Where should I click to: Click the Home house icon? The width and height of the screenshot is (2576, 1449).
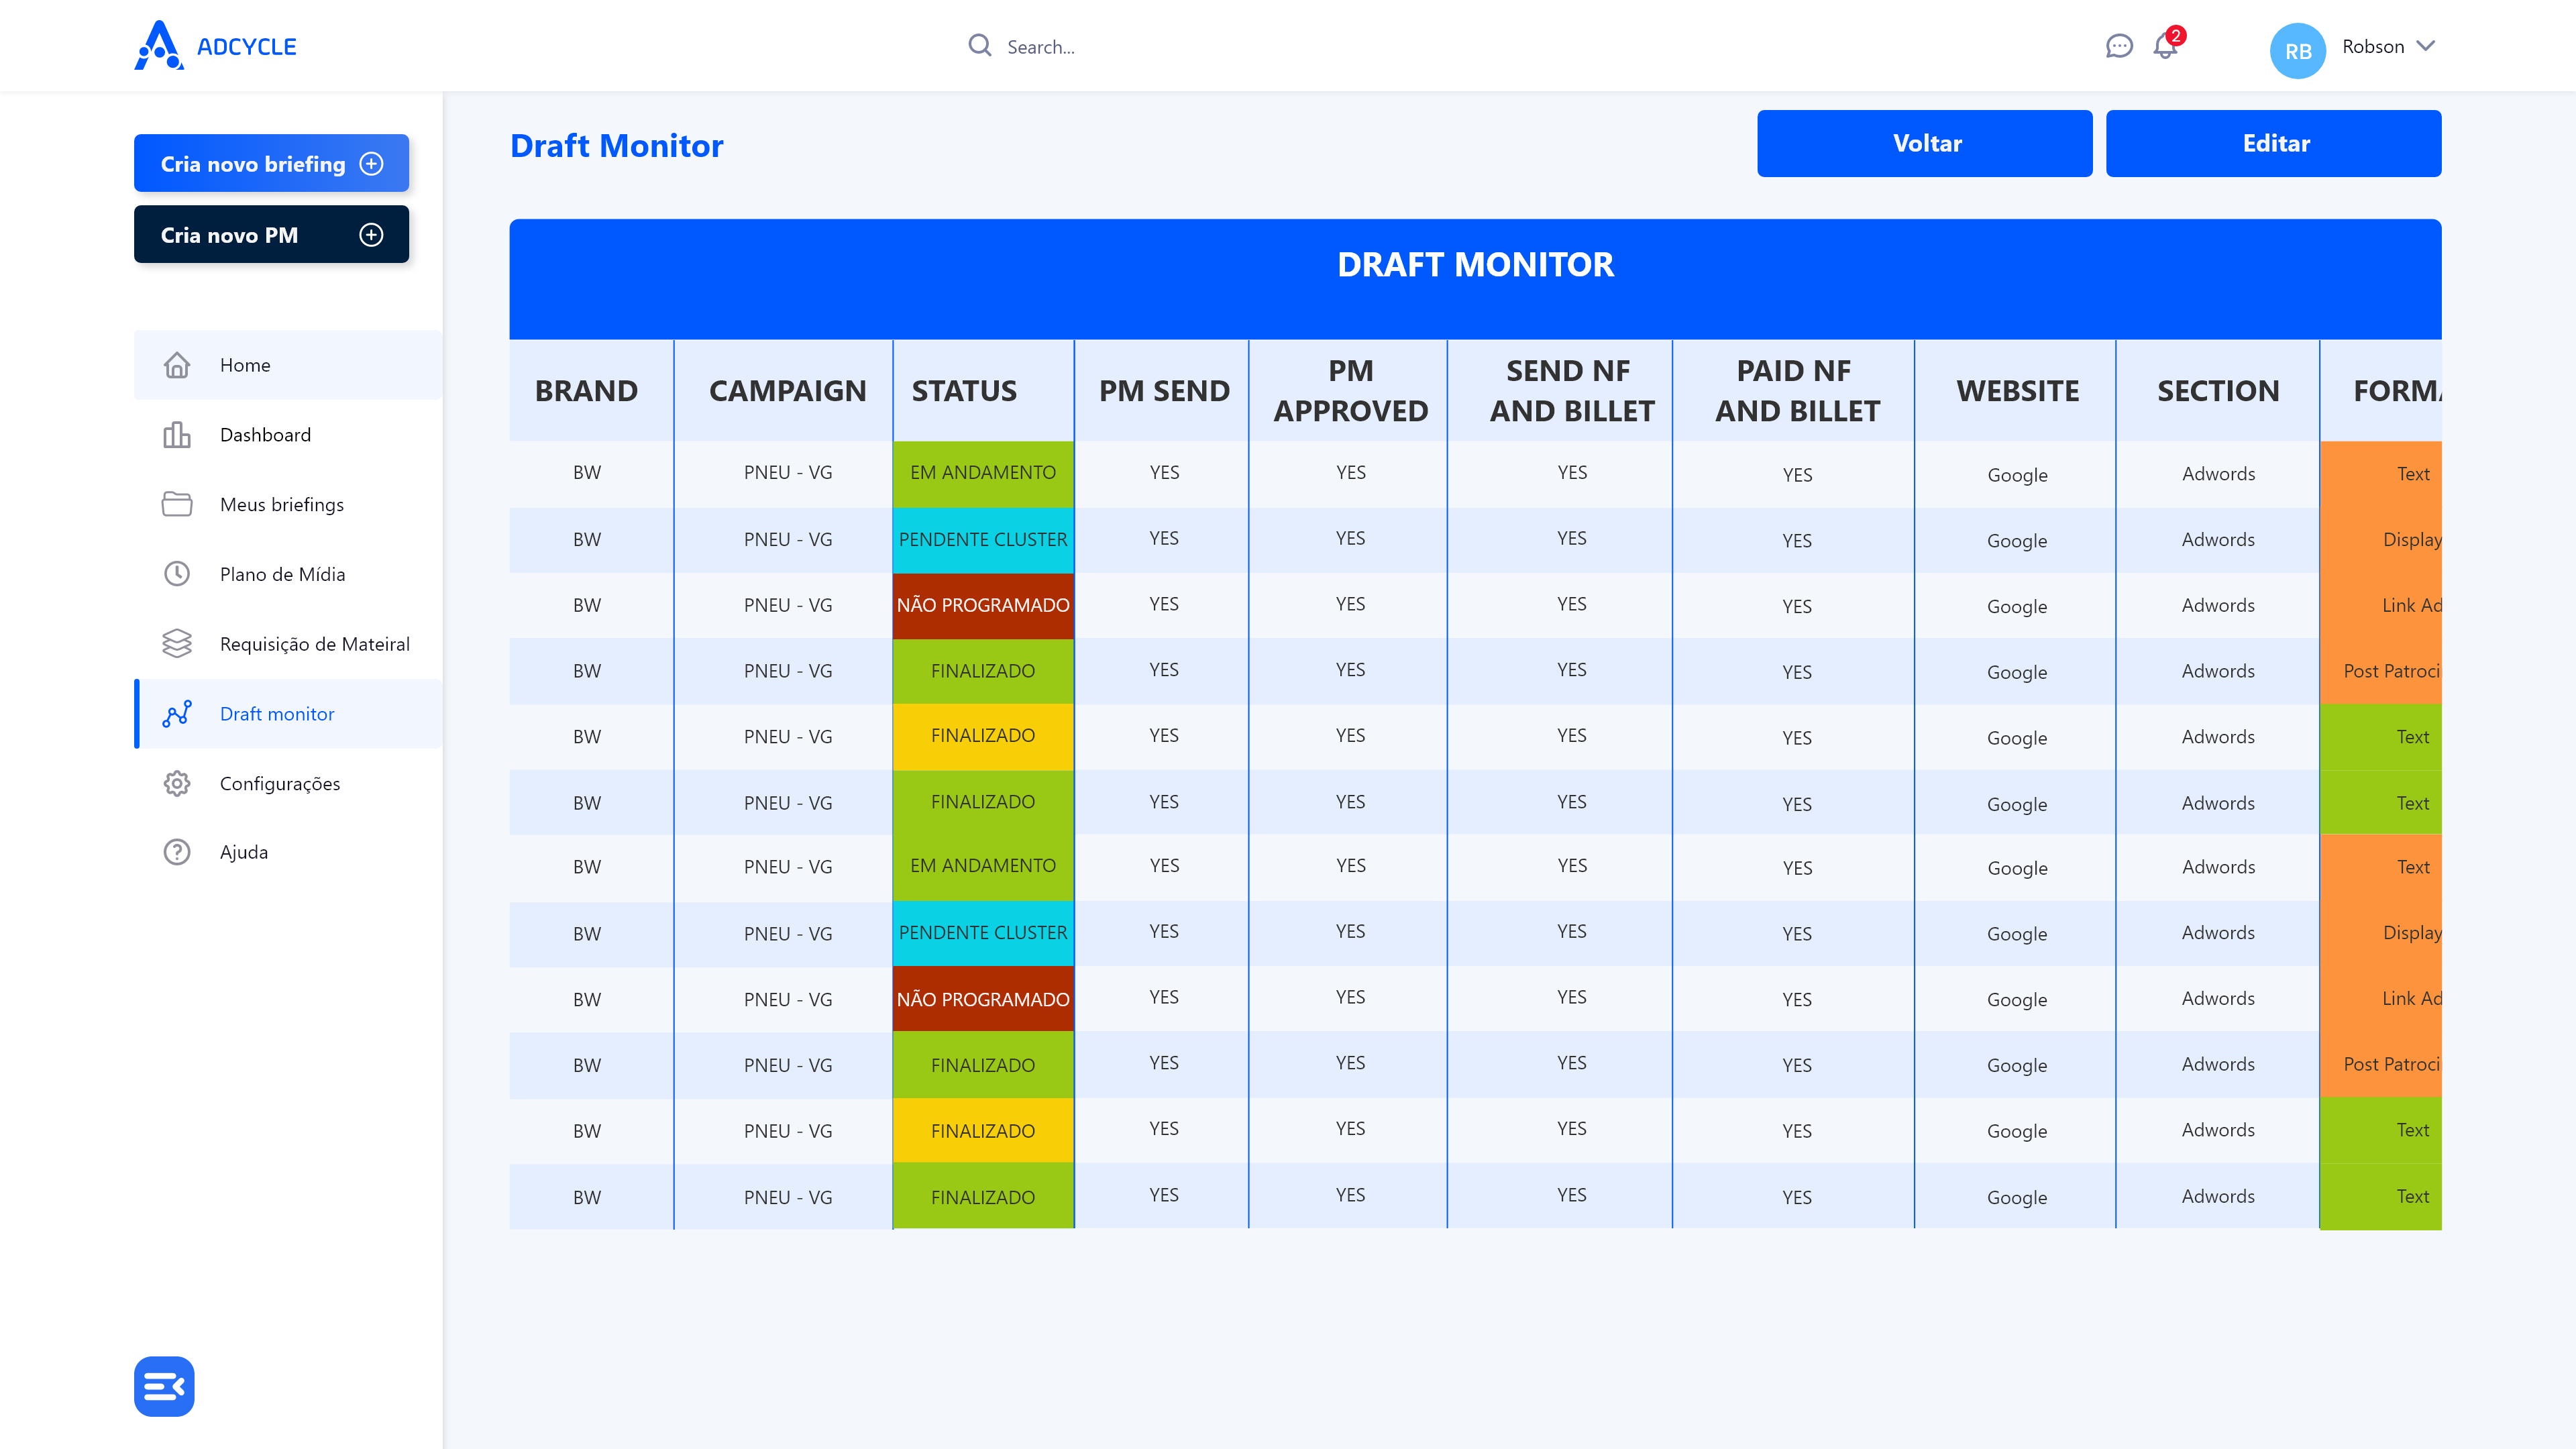point(177,365)
